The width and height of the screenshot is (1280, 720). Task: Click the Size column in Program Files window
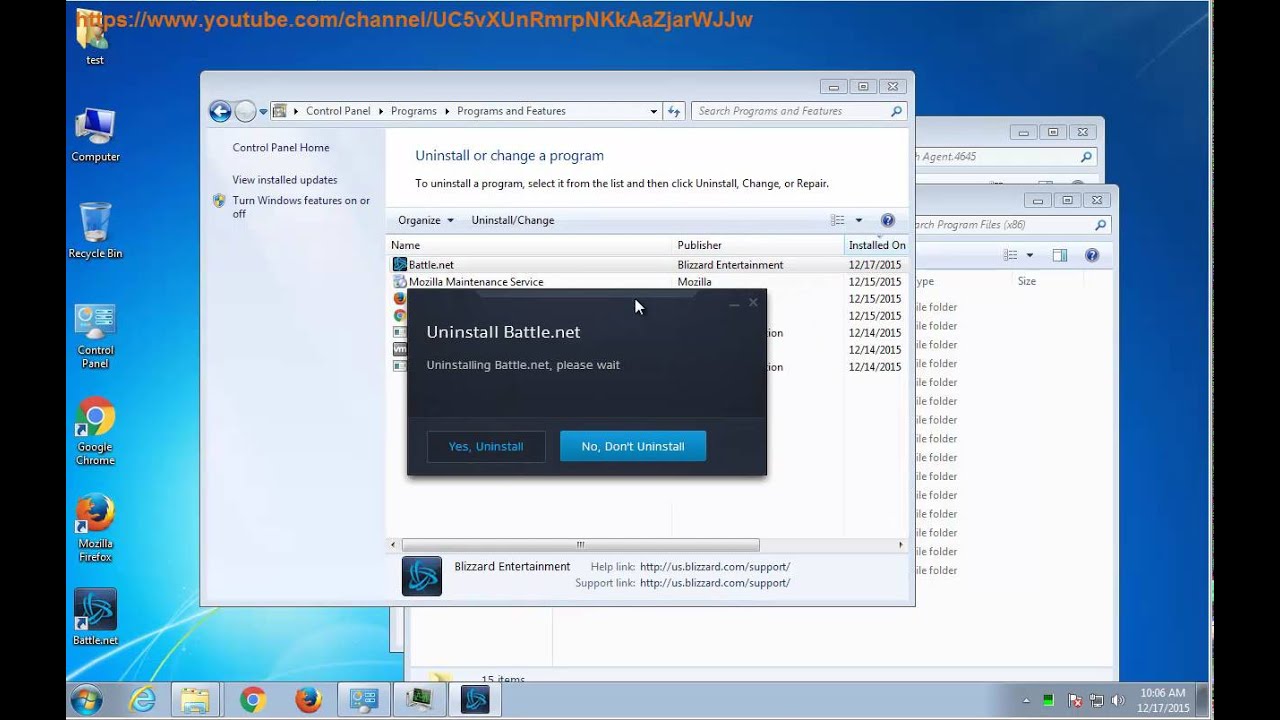pyautogui.click(x=1027, y=282)
